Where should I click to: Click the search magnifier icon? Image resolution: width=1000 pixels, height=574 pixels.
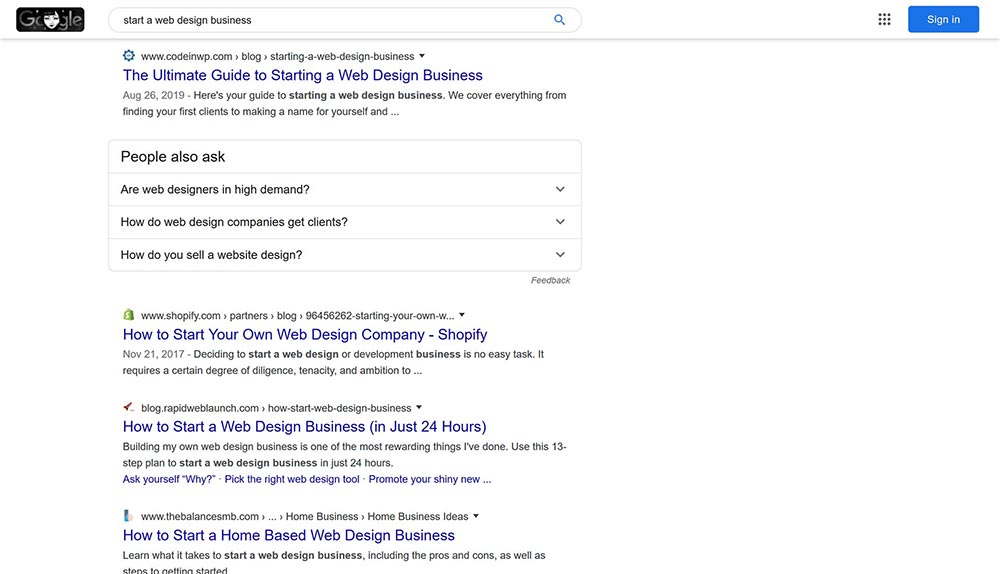point(559,20)
